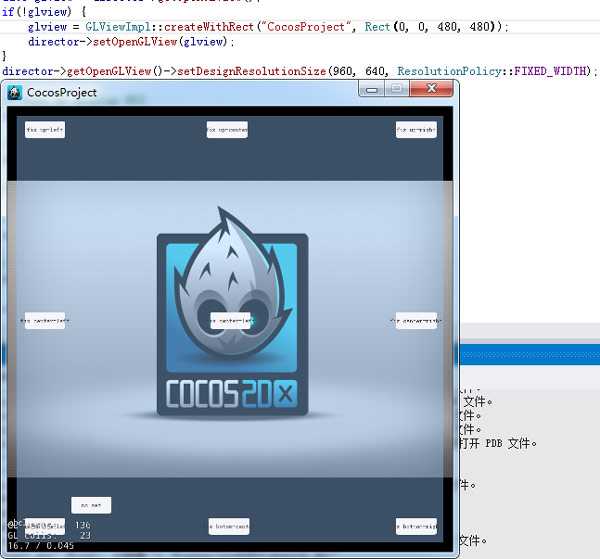Close the CocosProject window

(x=432, y=89)
